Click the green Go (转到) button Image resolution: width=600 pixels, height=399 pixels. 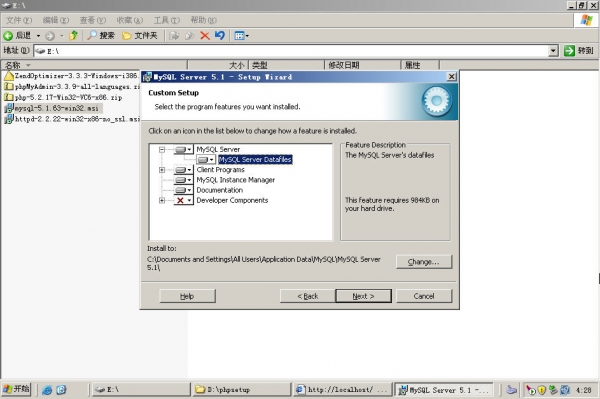[x=578, y=50]
